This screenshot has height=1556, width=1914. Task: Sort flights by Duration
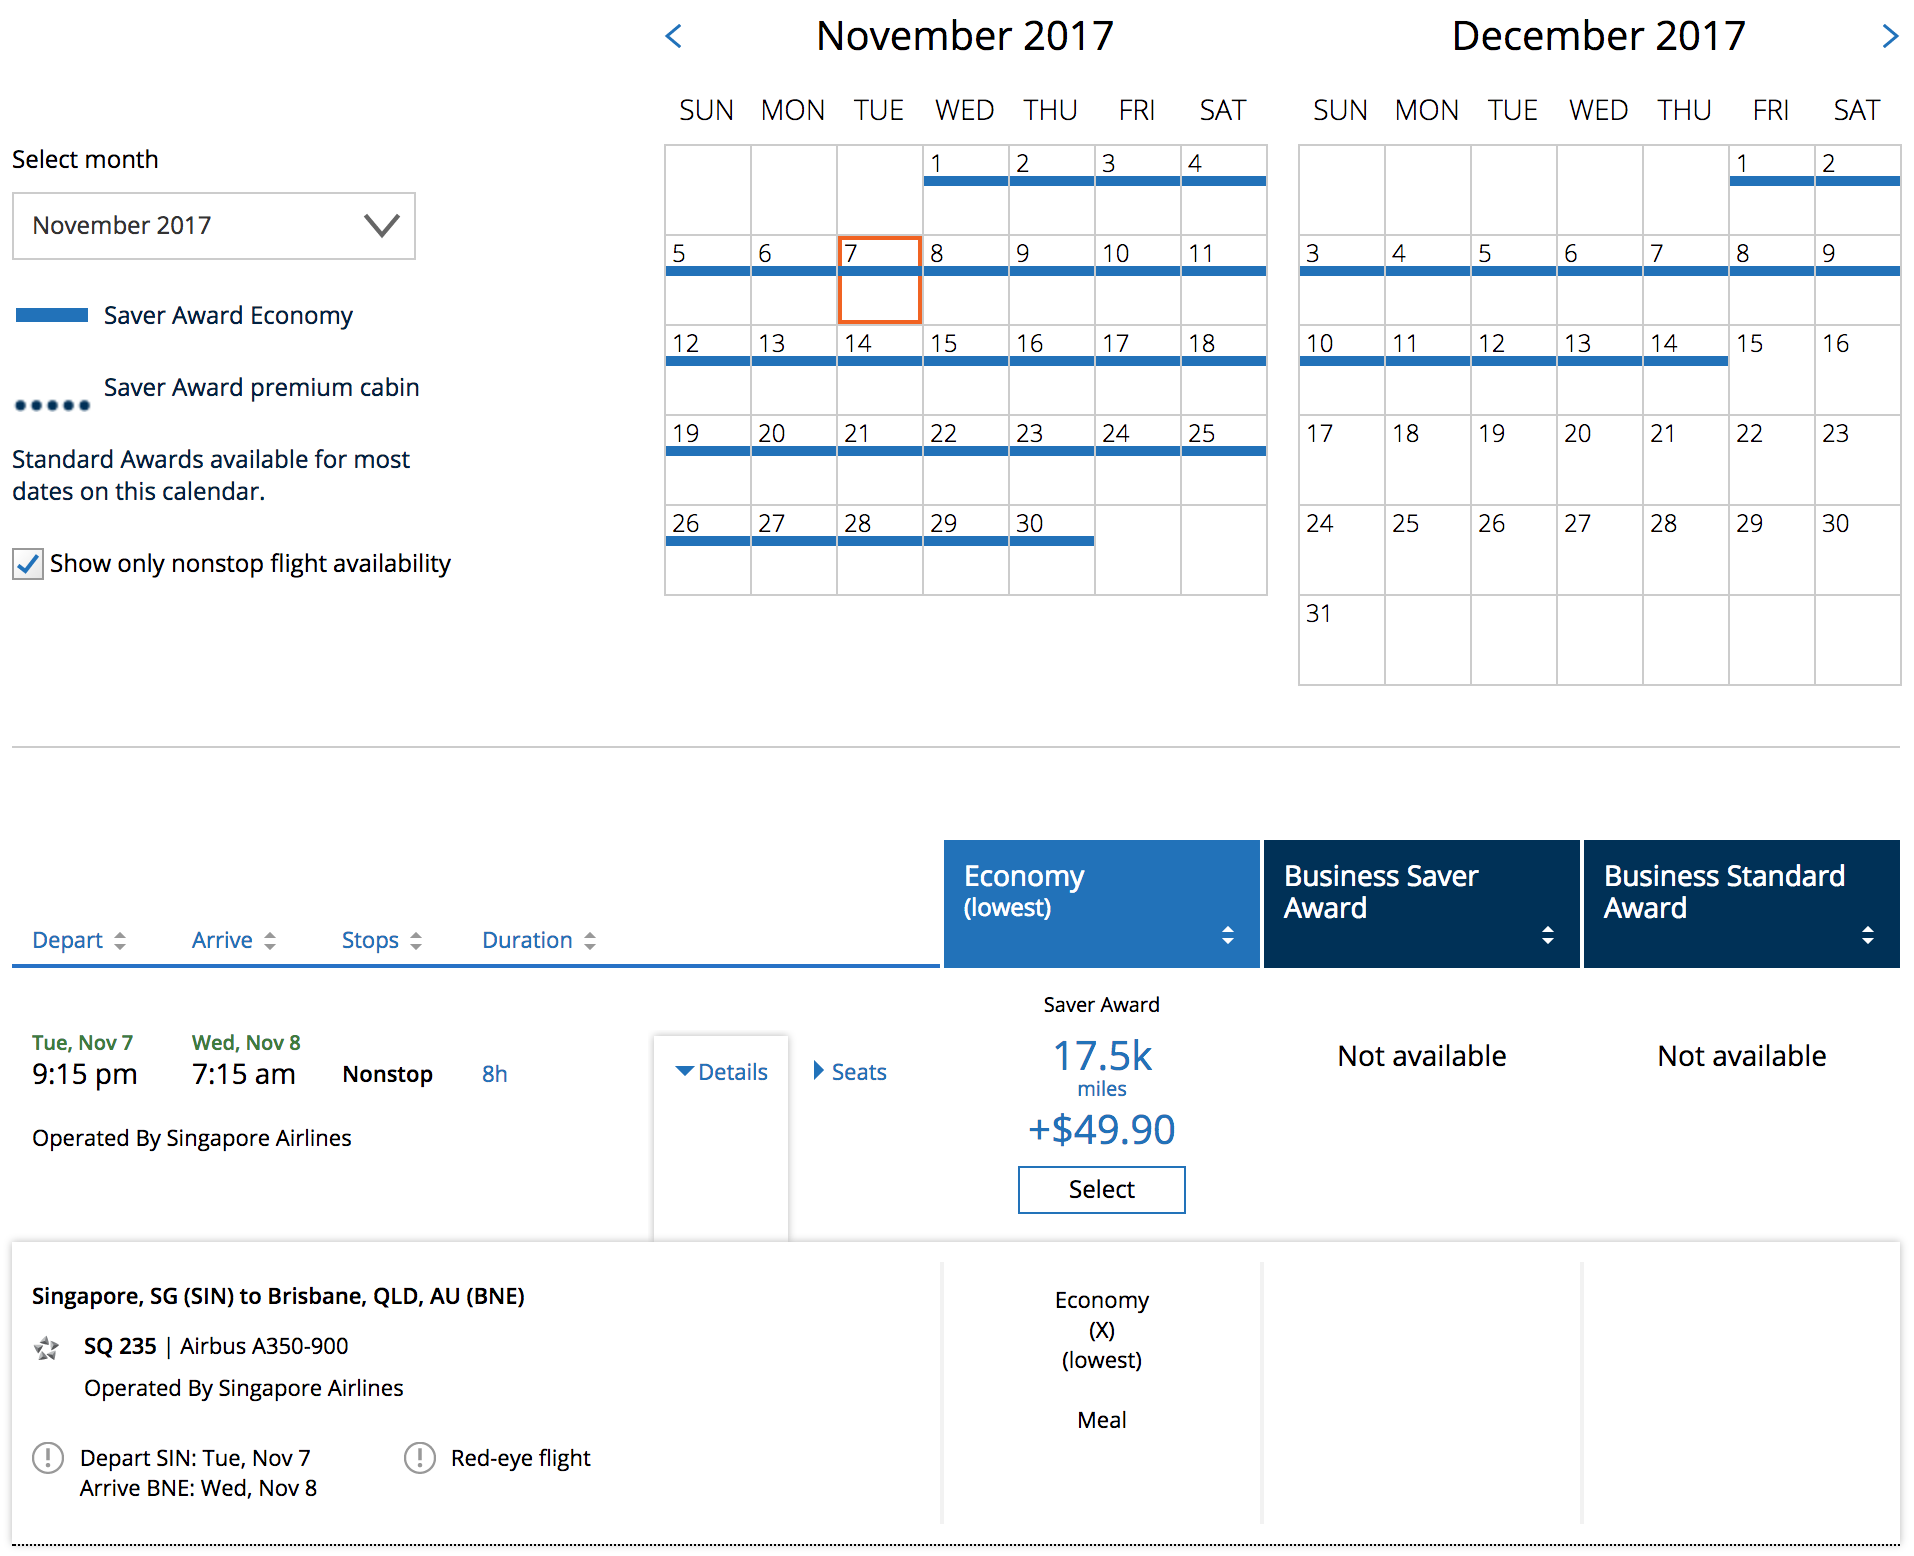538,940
